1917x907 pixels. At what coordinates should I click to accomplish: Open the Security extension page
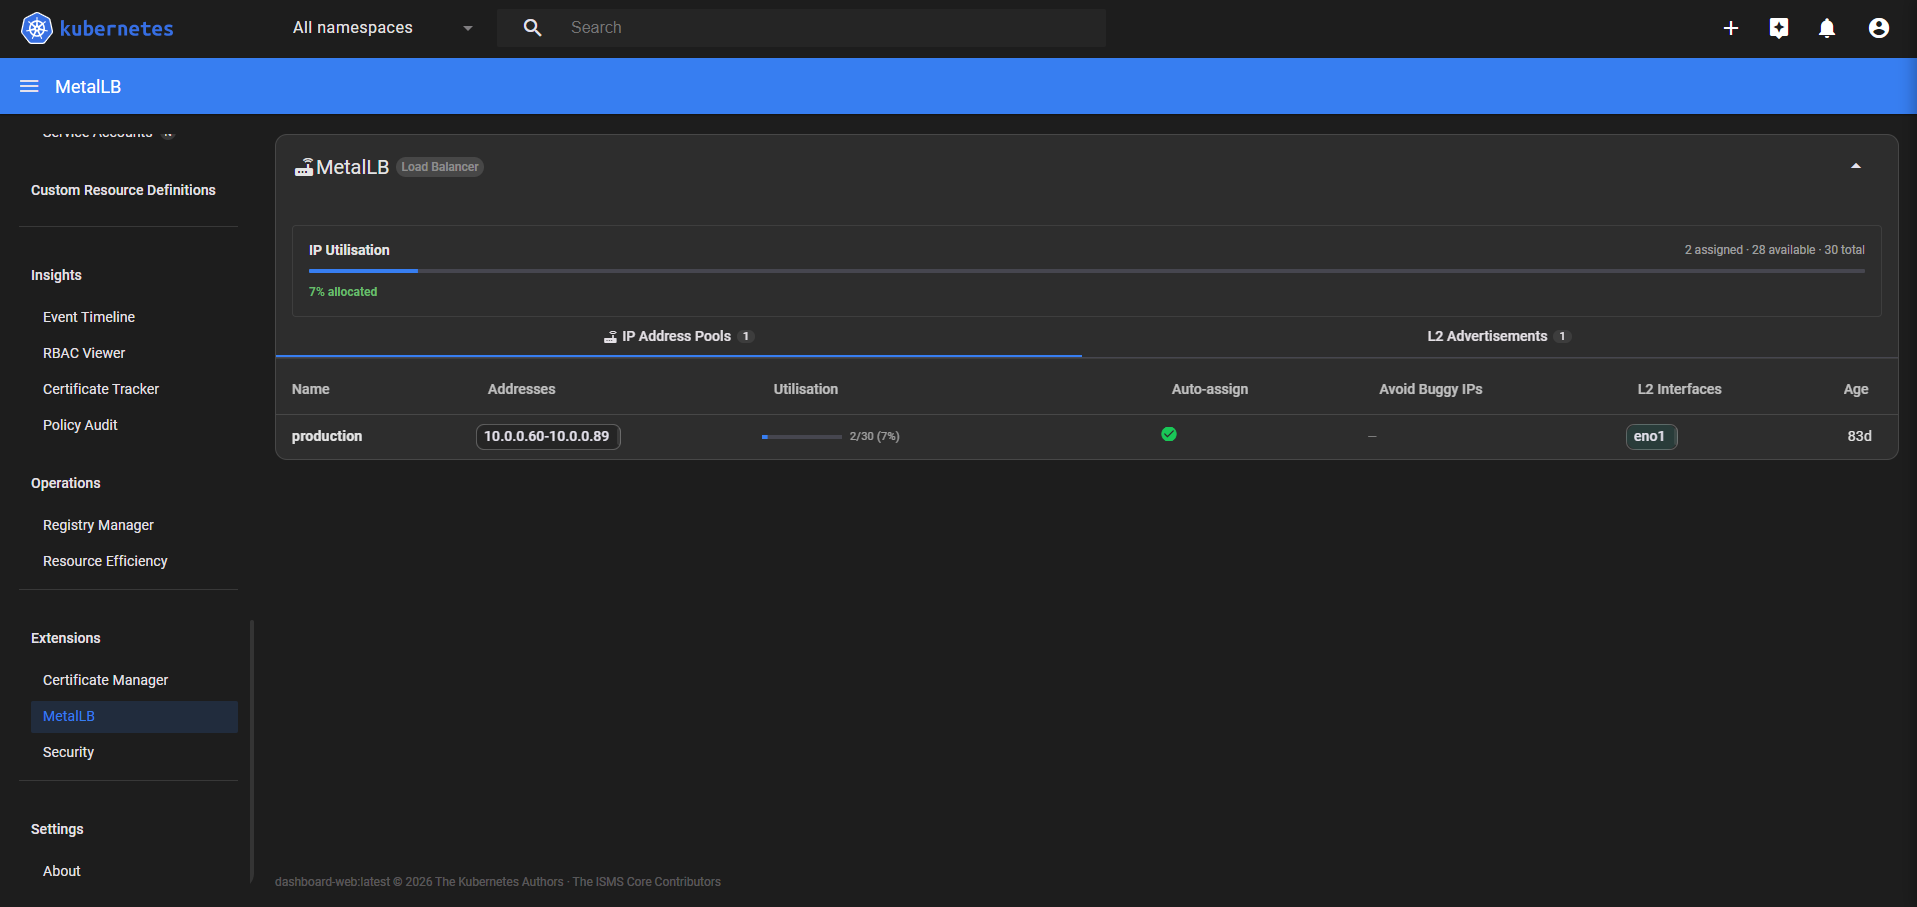click(x=68, y=752)
